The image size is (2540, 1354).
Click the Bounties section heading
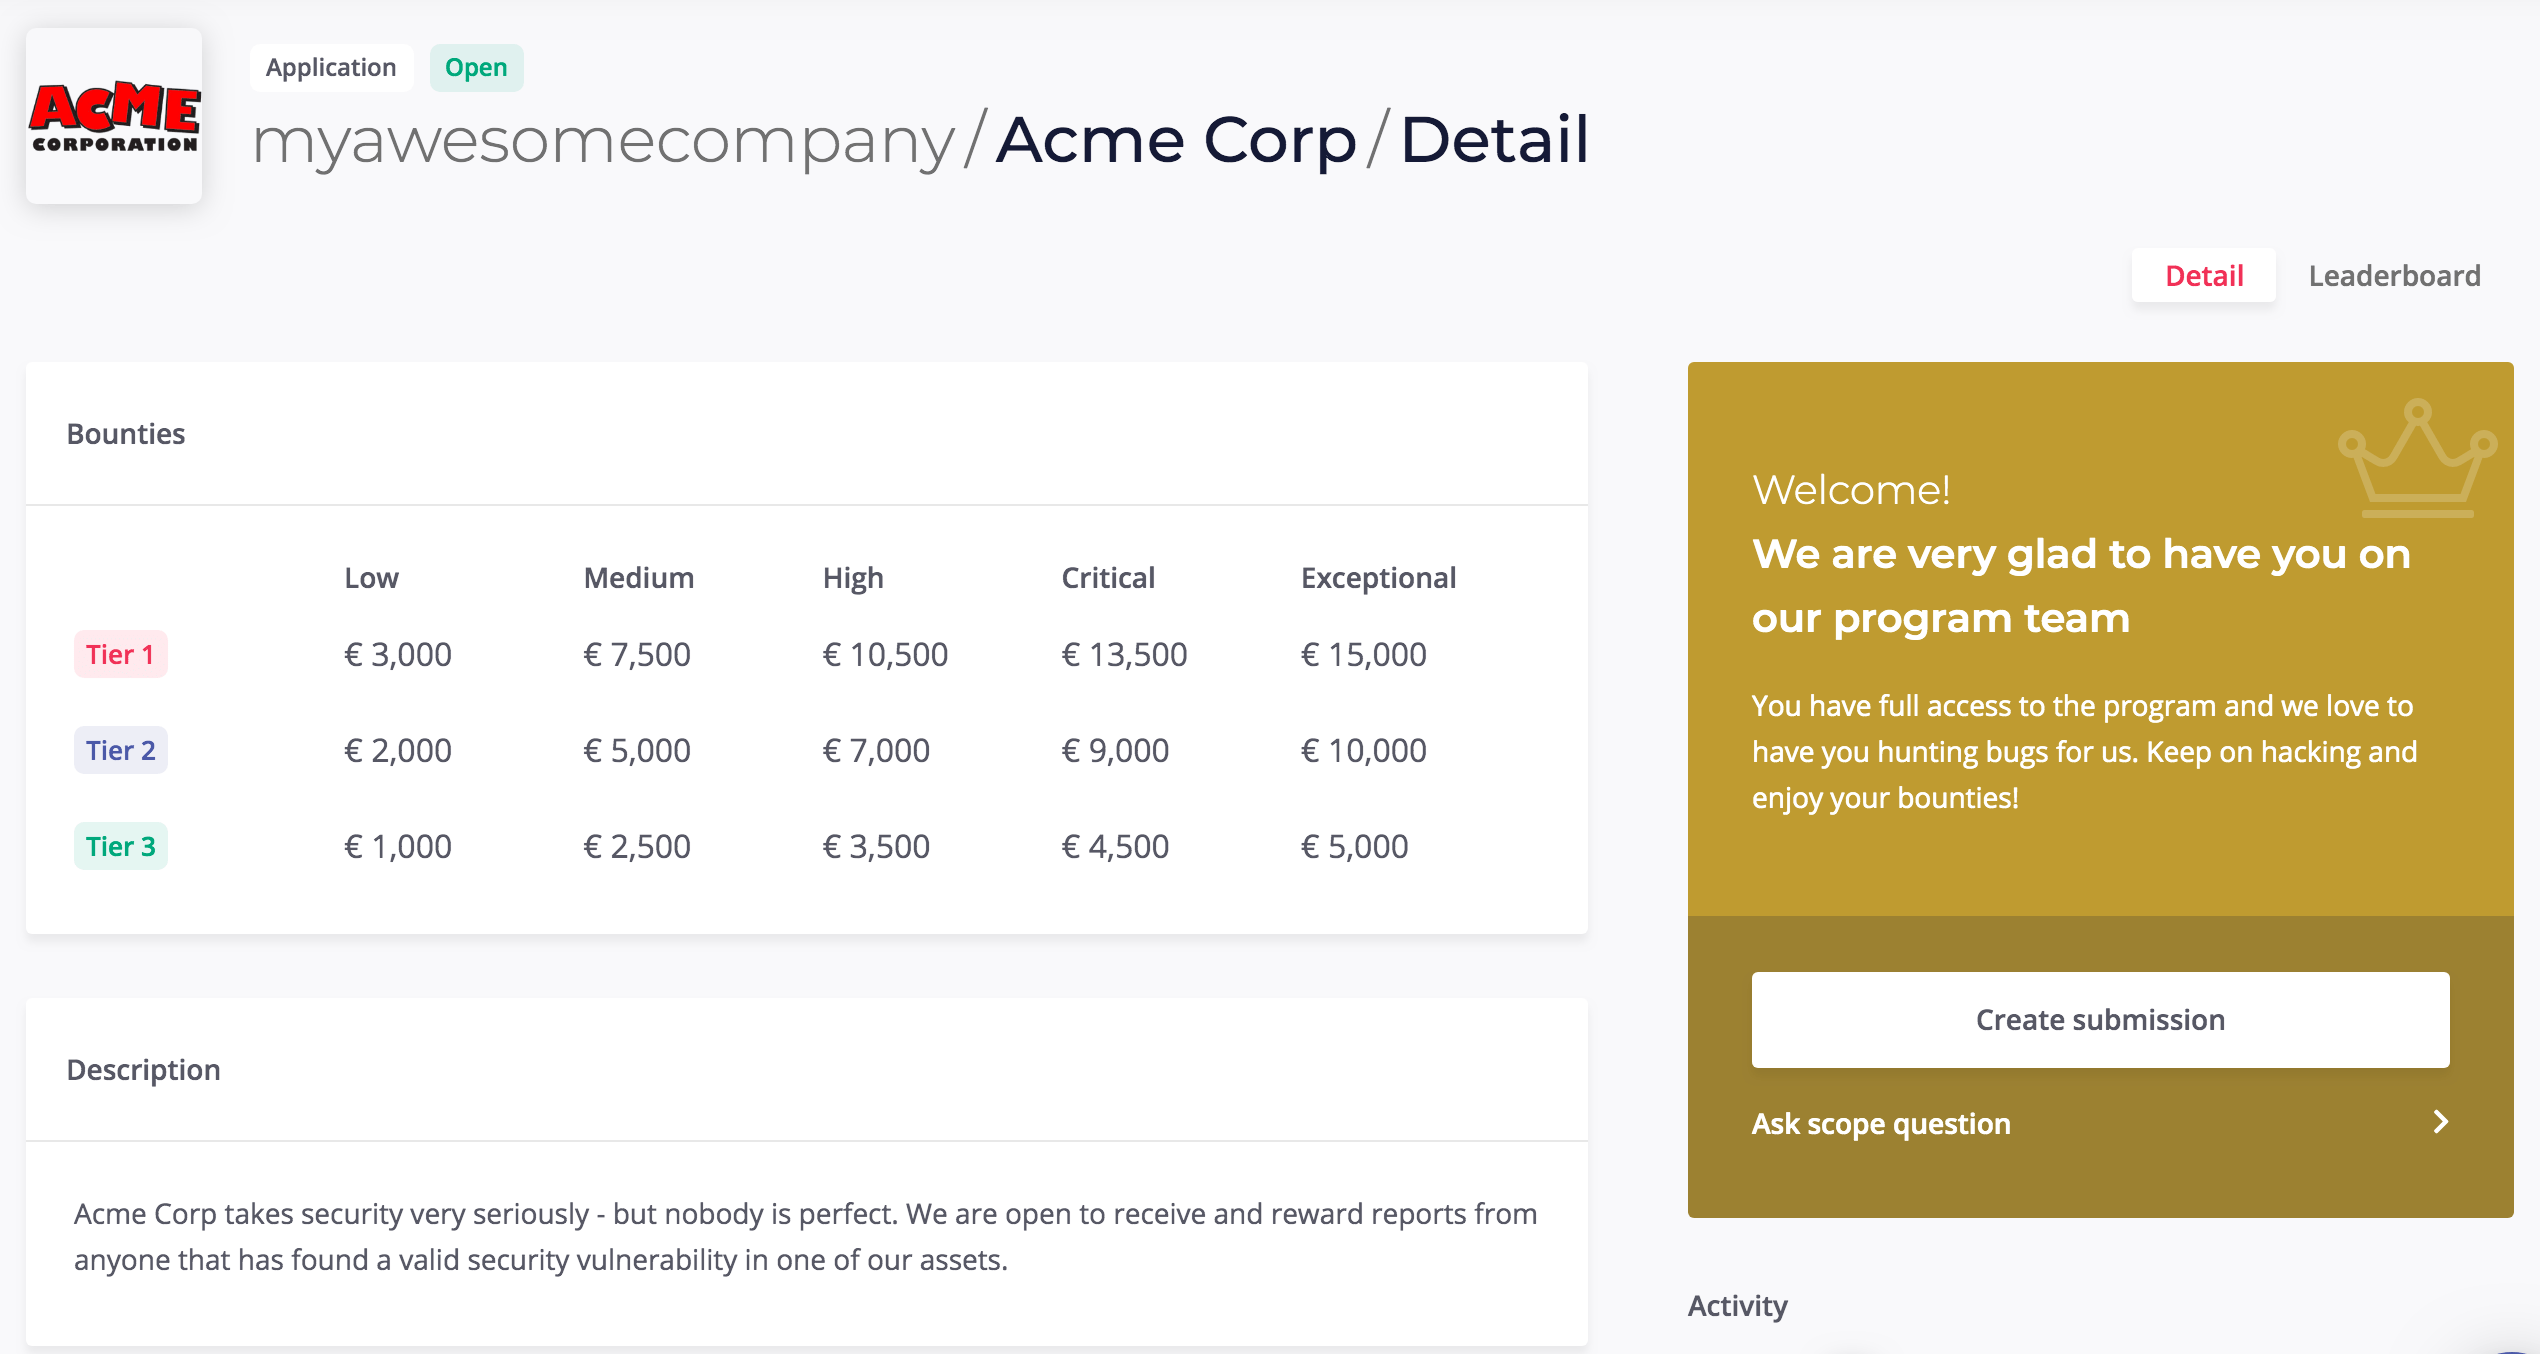126,434
